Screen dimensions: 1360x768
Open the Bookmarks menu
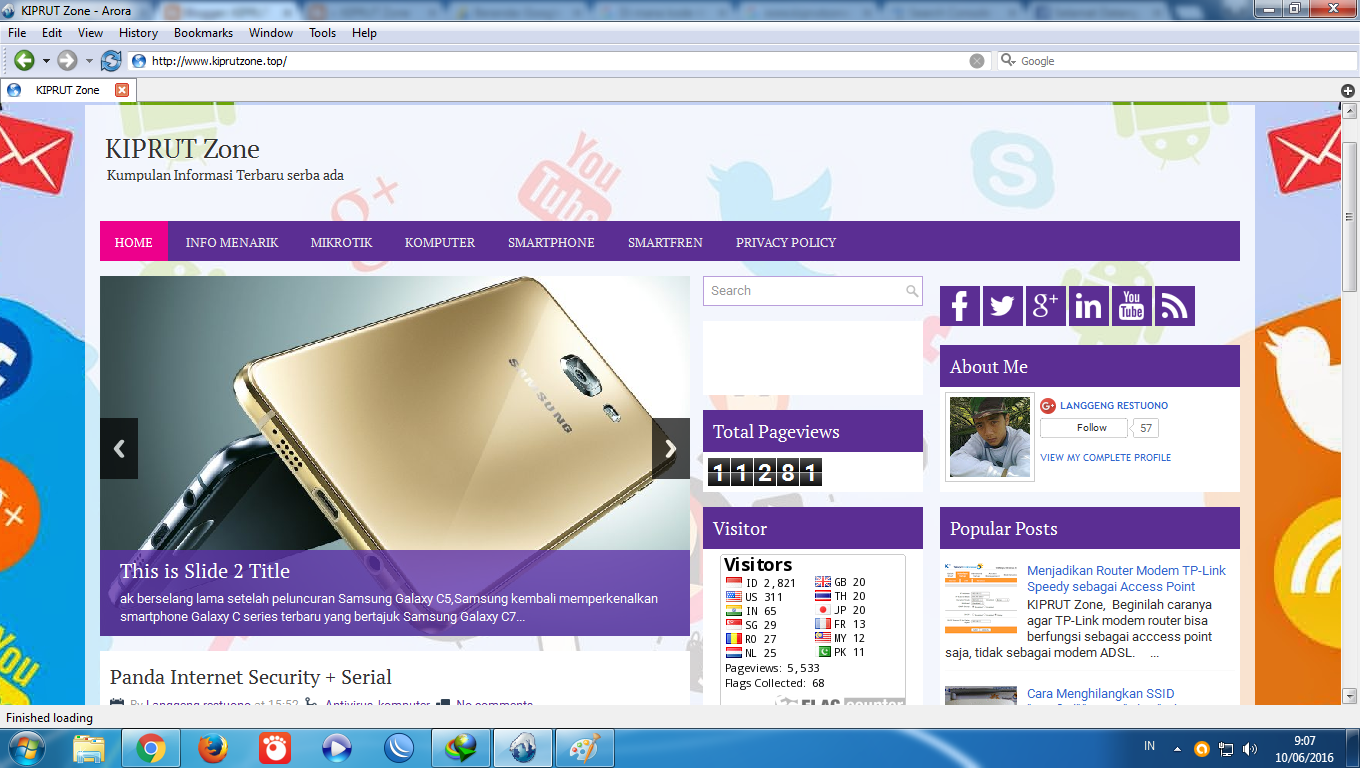(x=203, y=32)
